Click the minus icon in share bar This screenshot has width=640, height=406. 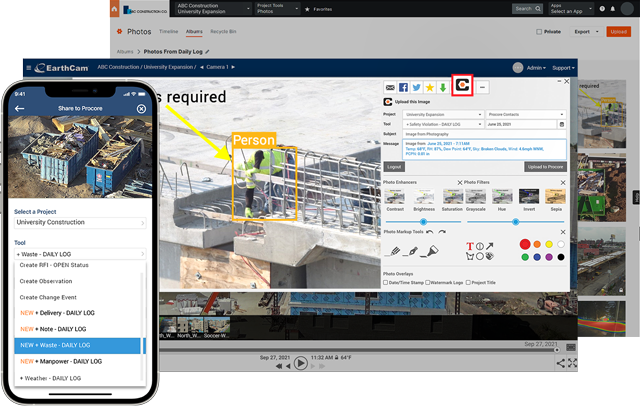point(482,87)
